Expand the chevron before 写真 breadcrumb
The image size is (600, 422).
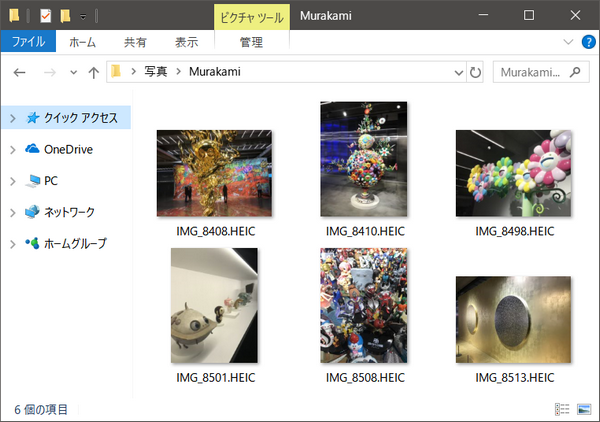[x=133, y=72]
